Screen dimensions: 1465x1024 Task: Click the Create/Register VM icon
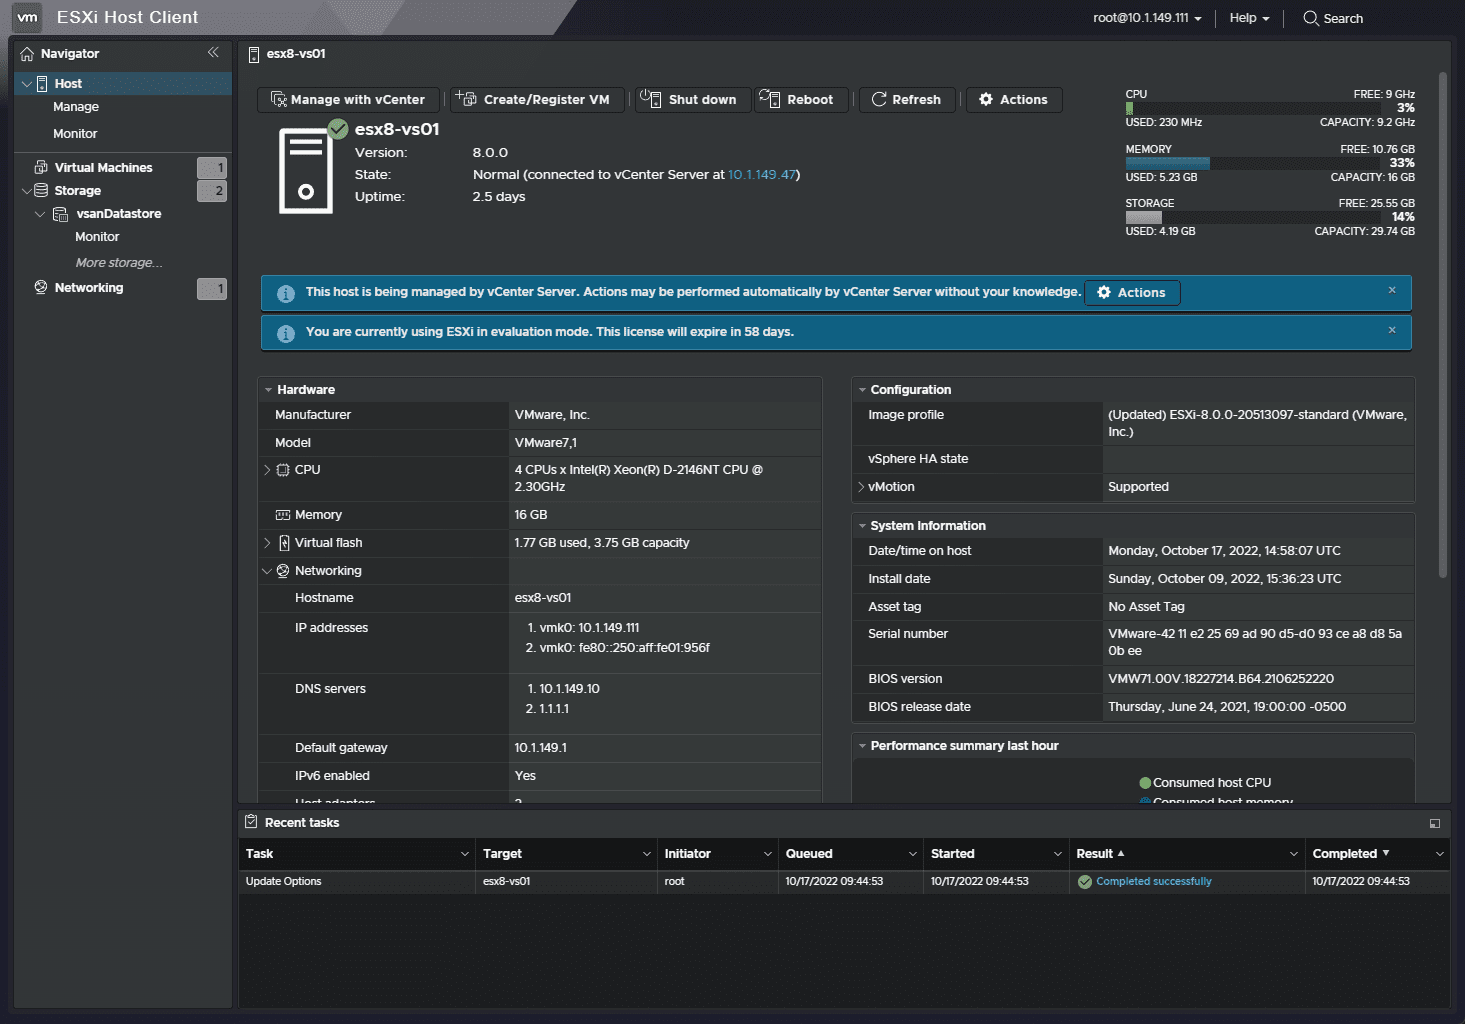click(464, 99)
